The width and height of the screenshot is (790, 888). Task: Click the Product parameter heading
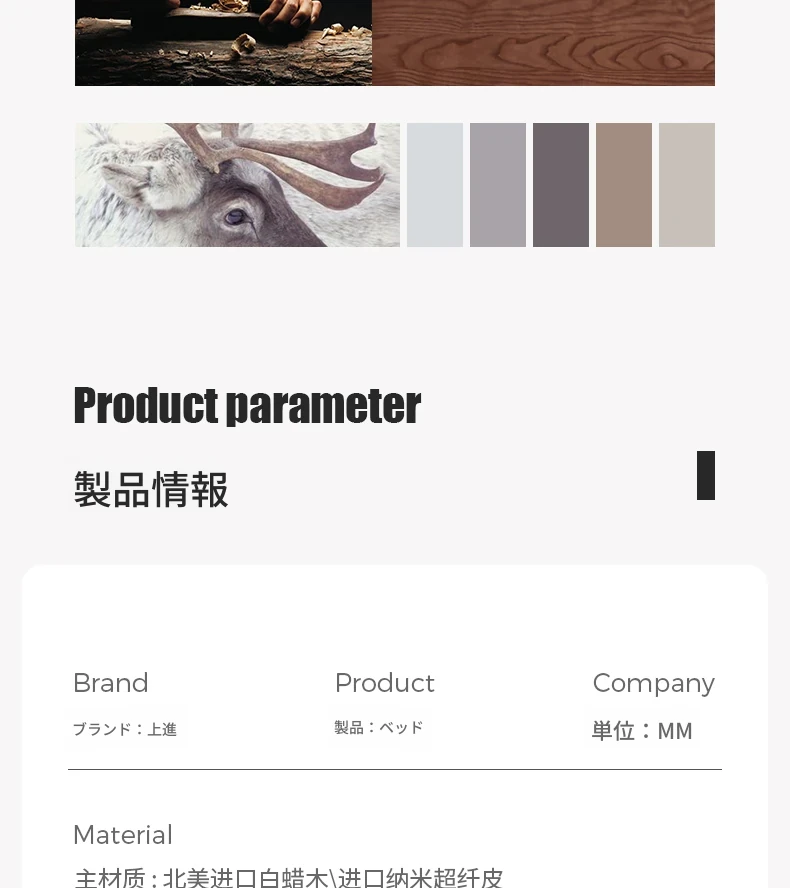click(247, 406)
